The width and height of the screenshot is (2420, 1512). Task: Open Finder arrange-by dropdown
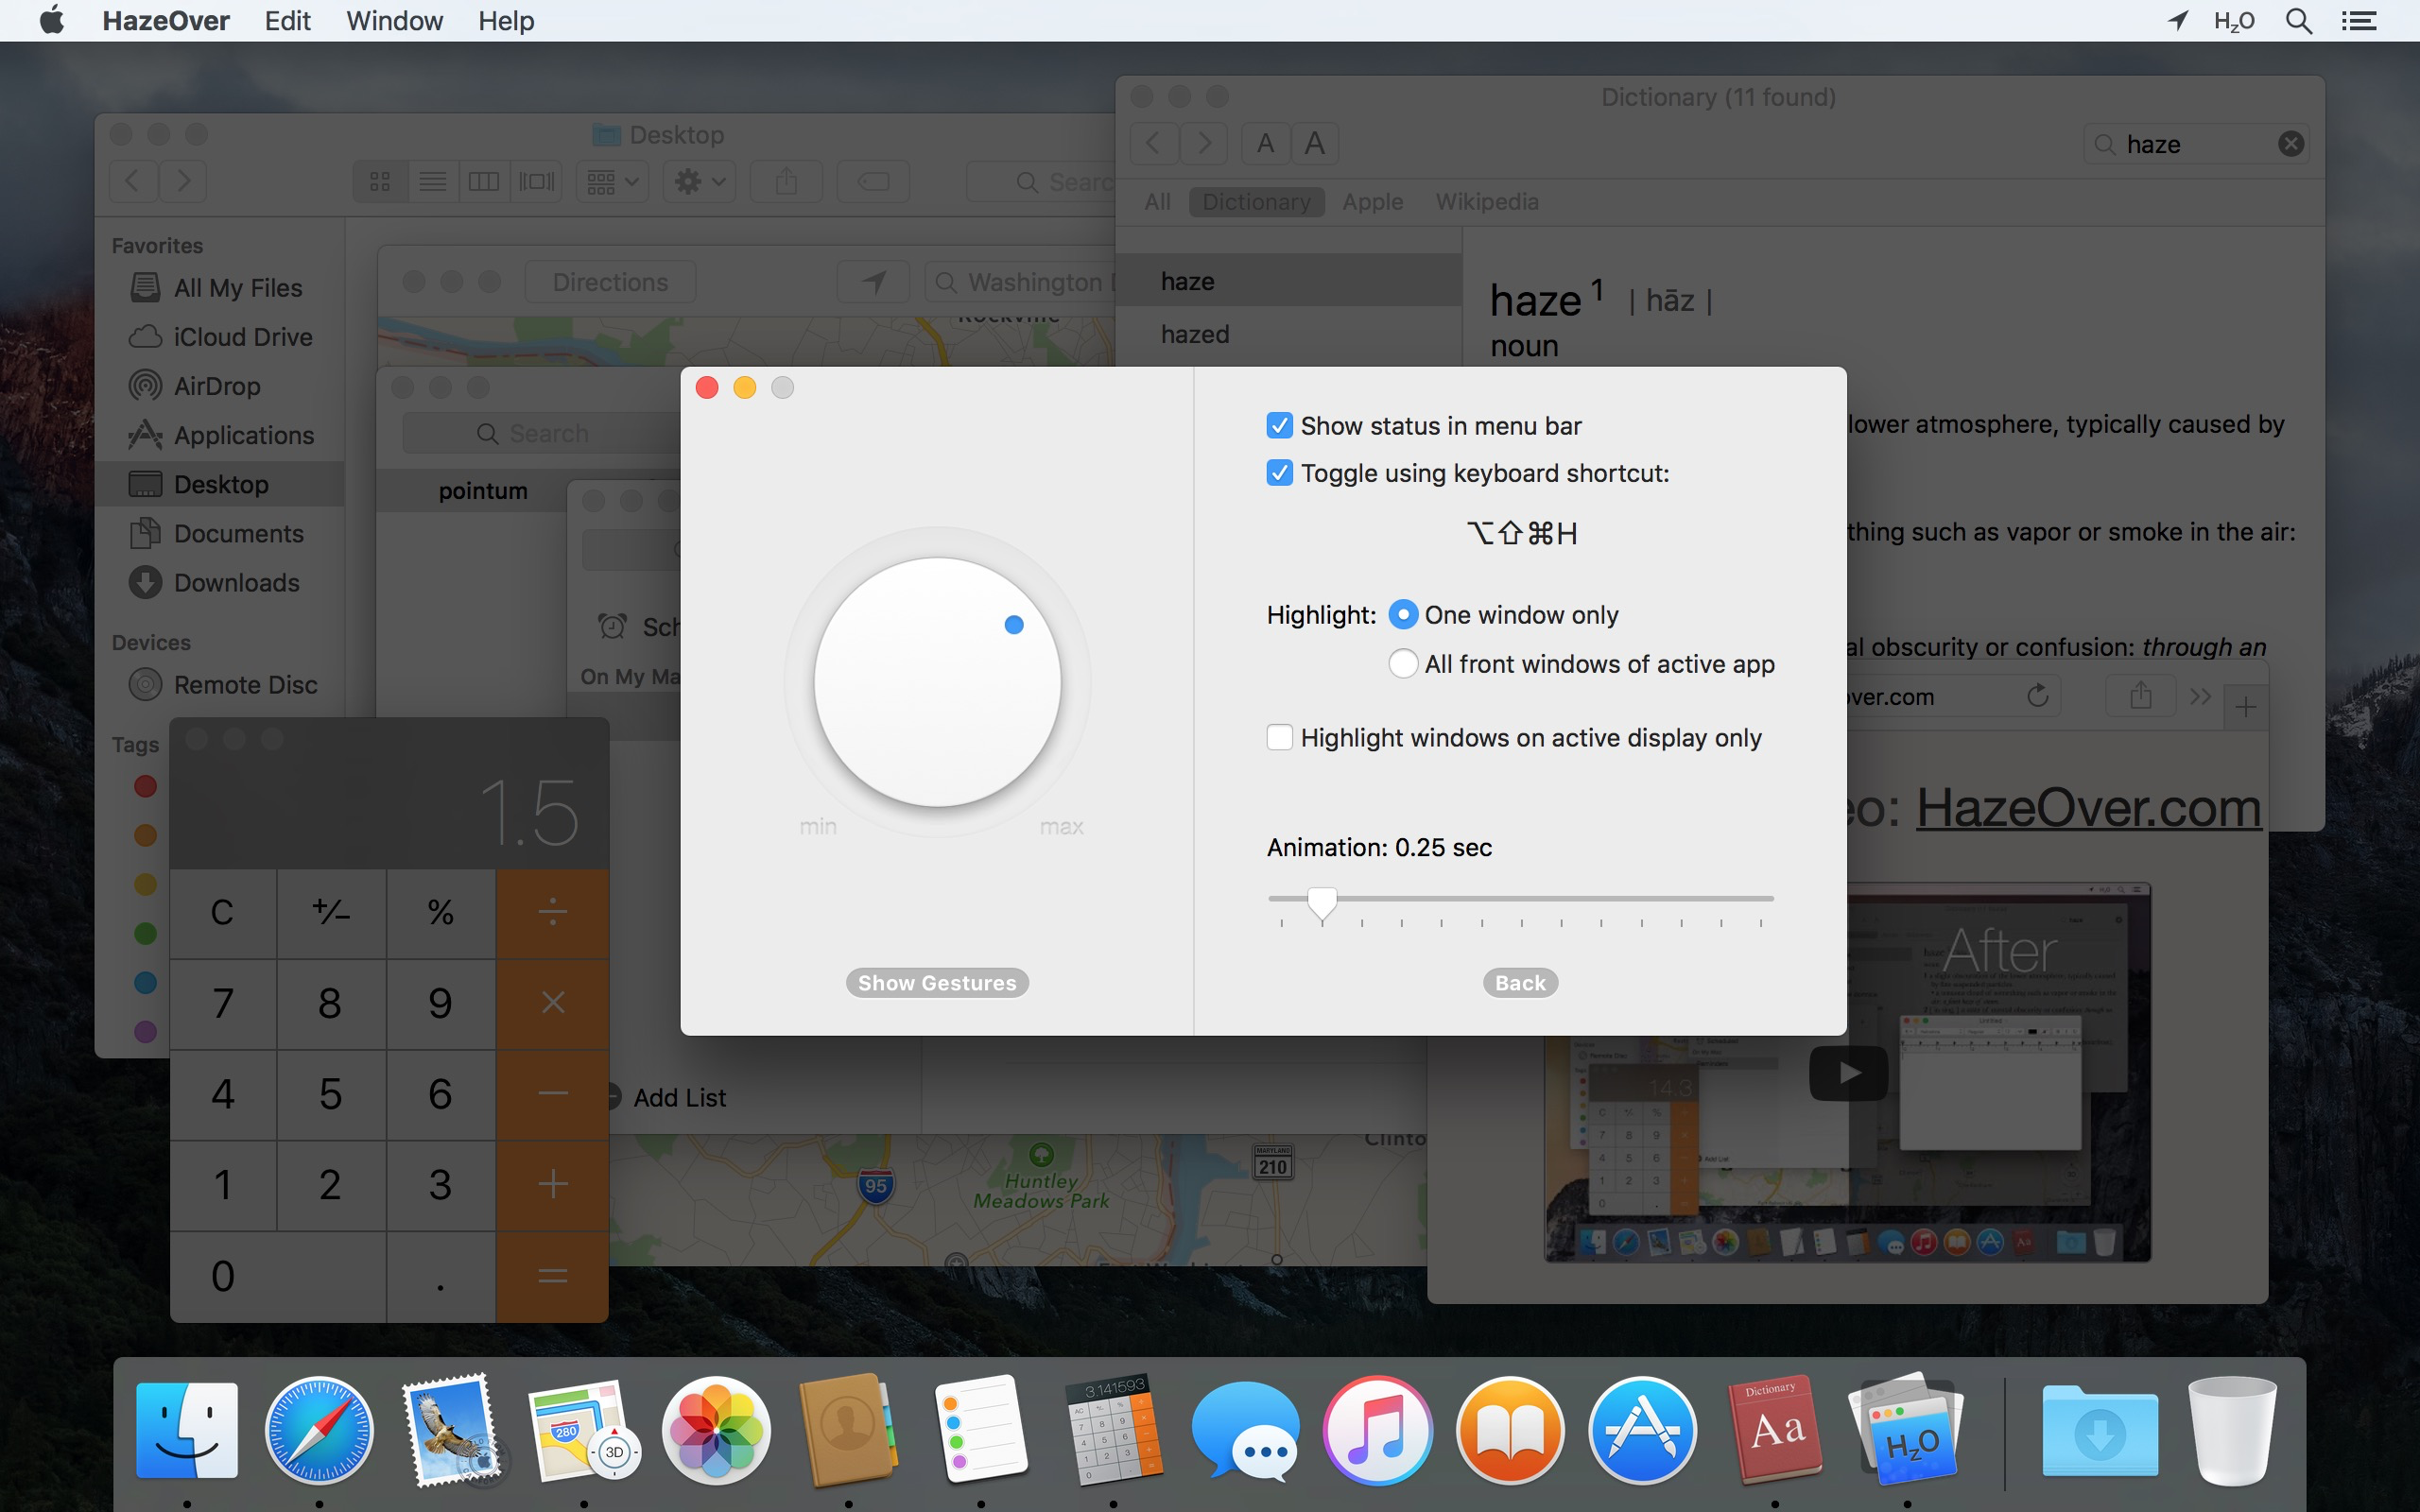pos(613,181)
